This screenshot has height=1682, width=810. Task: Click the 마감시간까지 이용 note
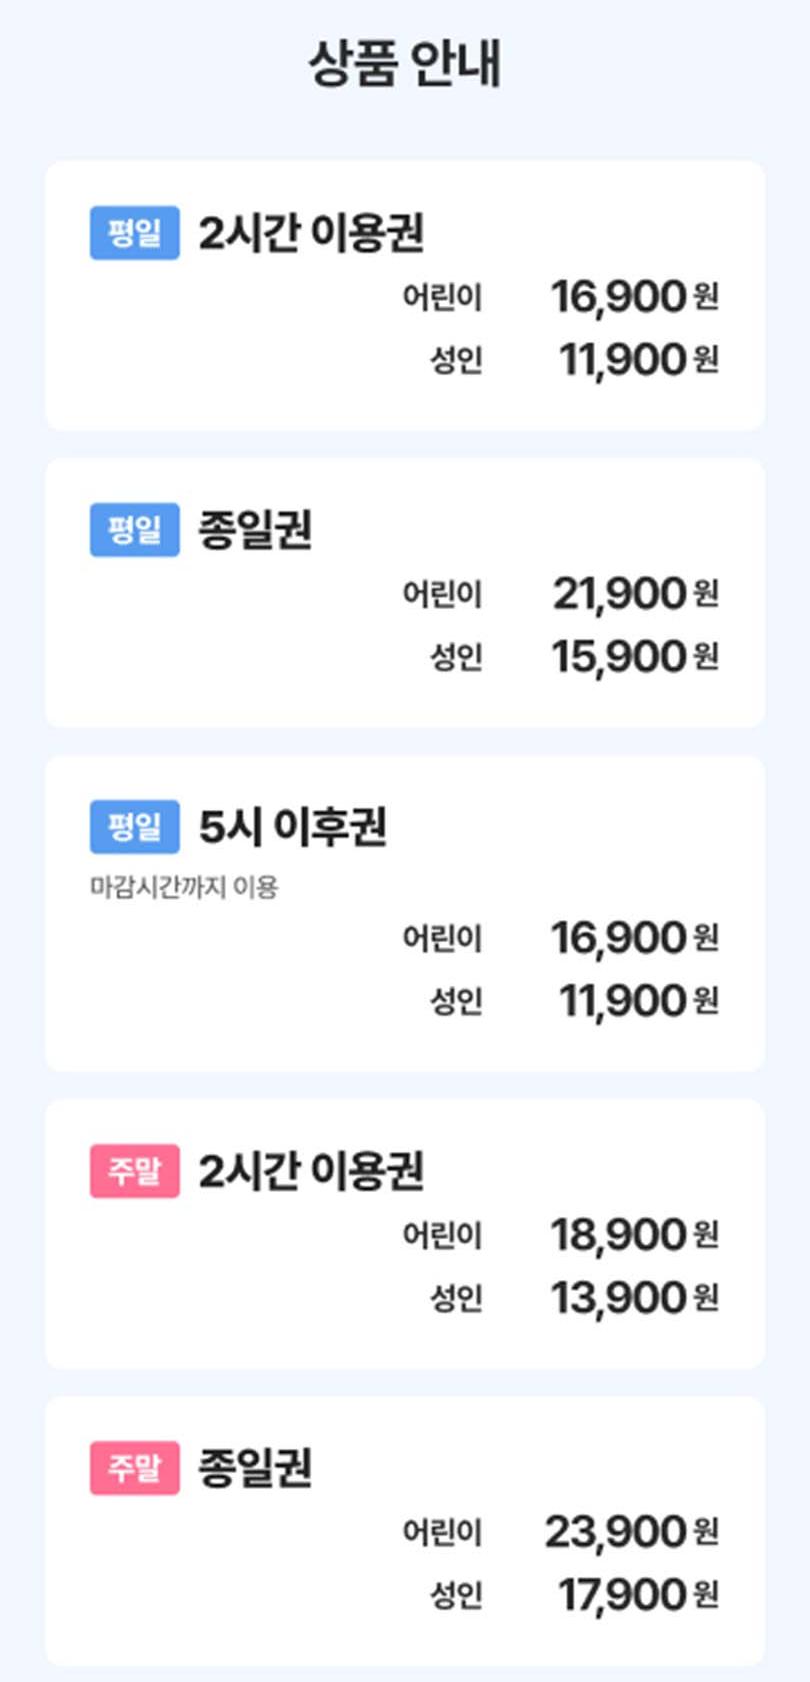[184, 887]
